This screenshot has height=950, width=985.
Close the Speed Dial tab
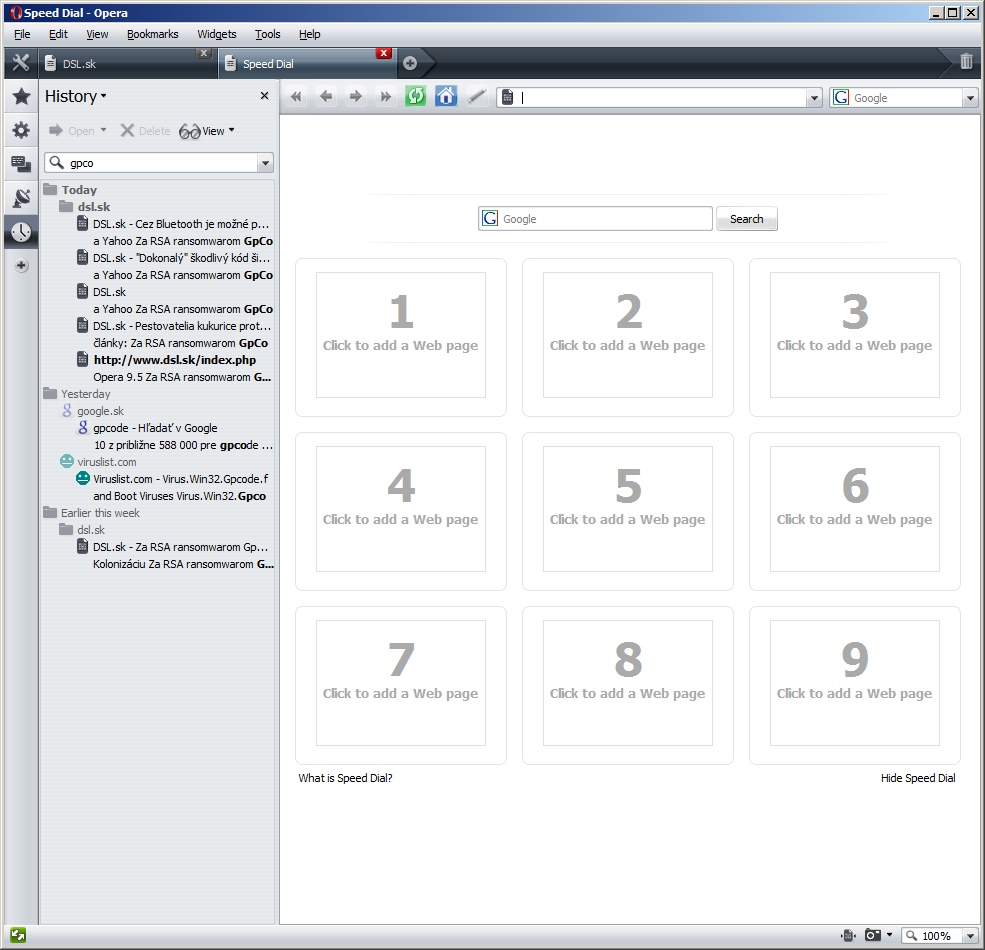pyautogui.click(x=383, y=53)
